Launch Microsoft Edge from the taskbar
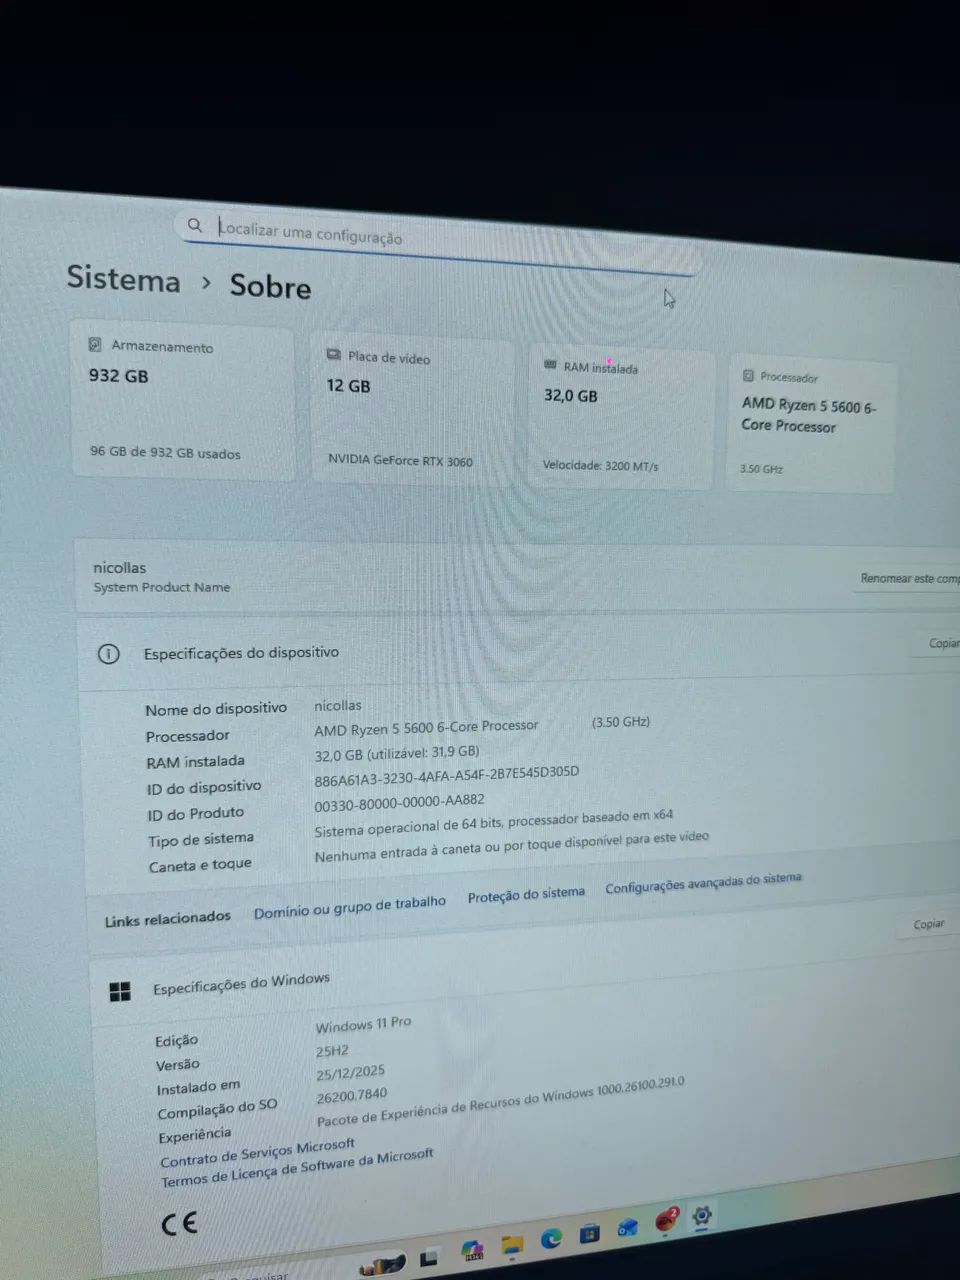The height and width of the screenshot is (1280, 960). pos(551,1240)
